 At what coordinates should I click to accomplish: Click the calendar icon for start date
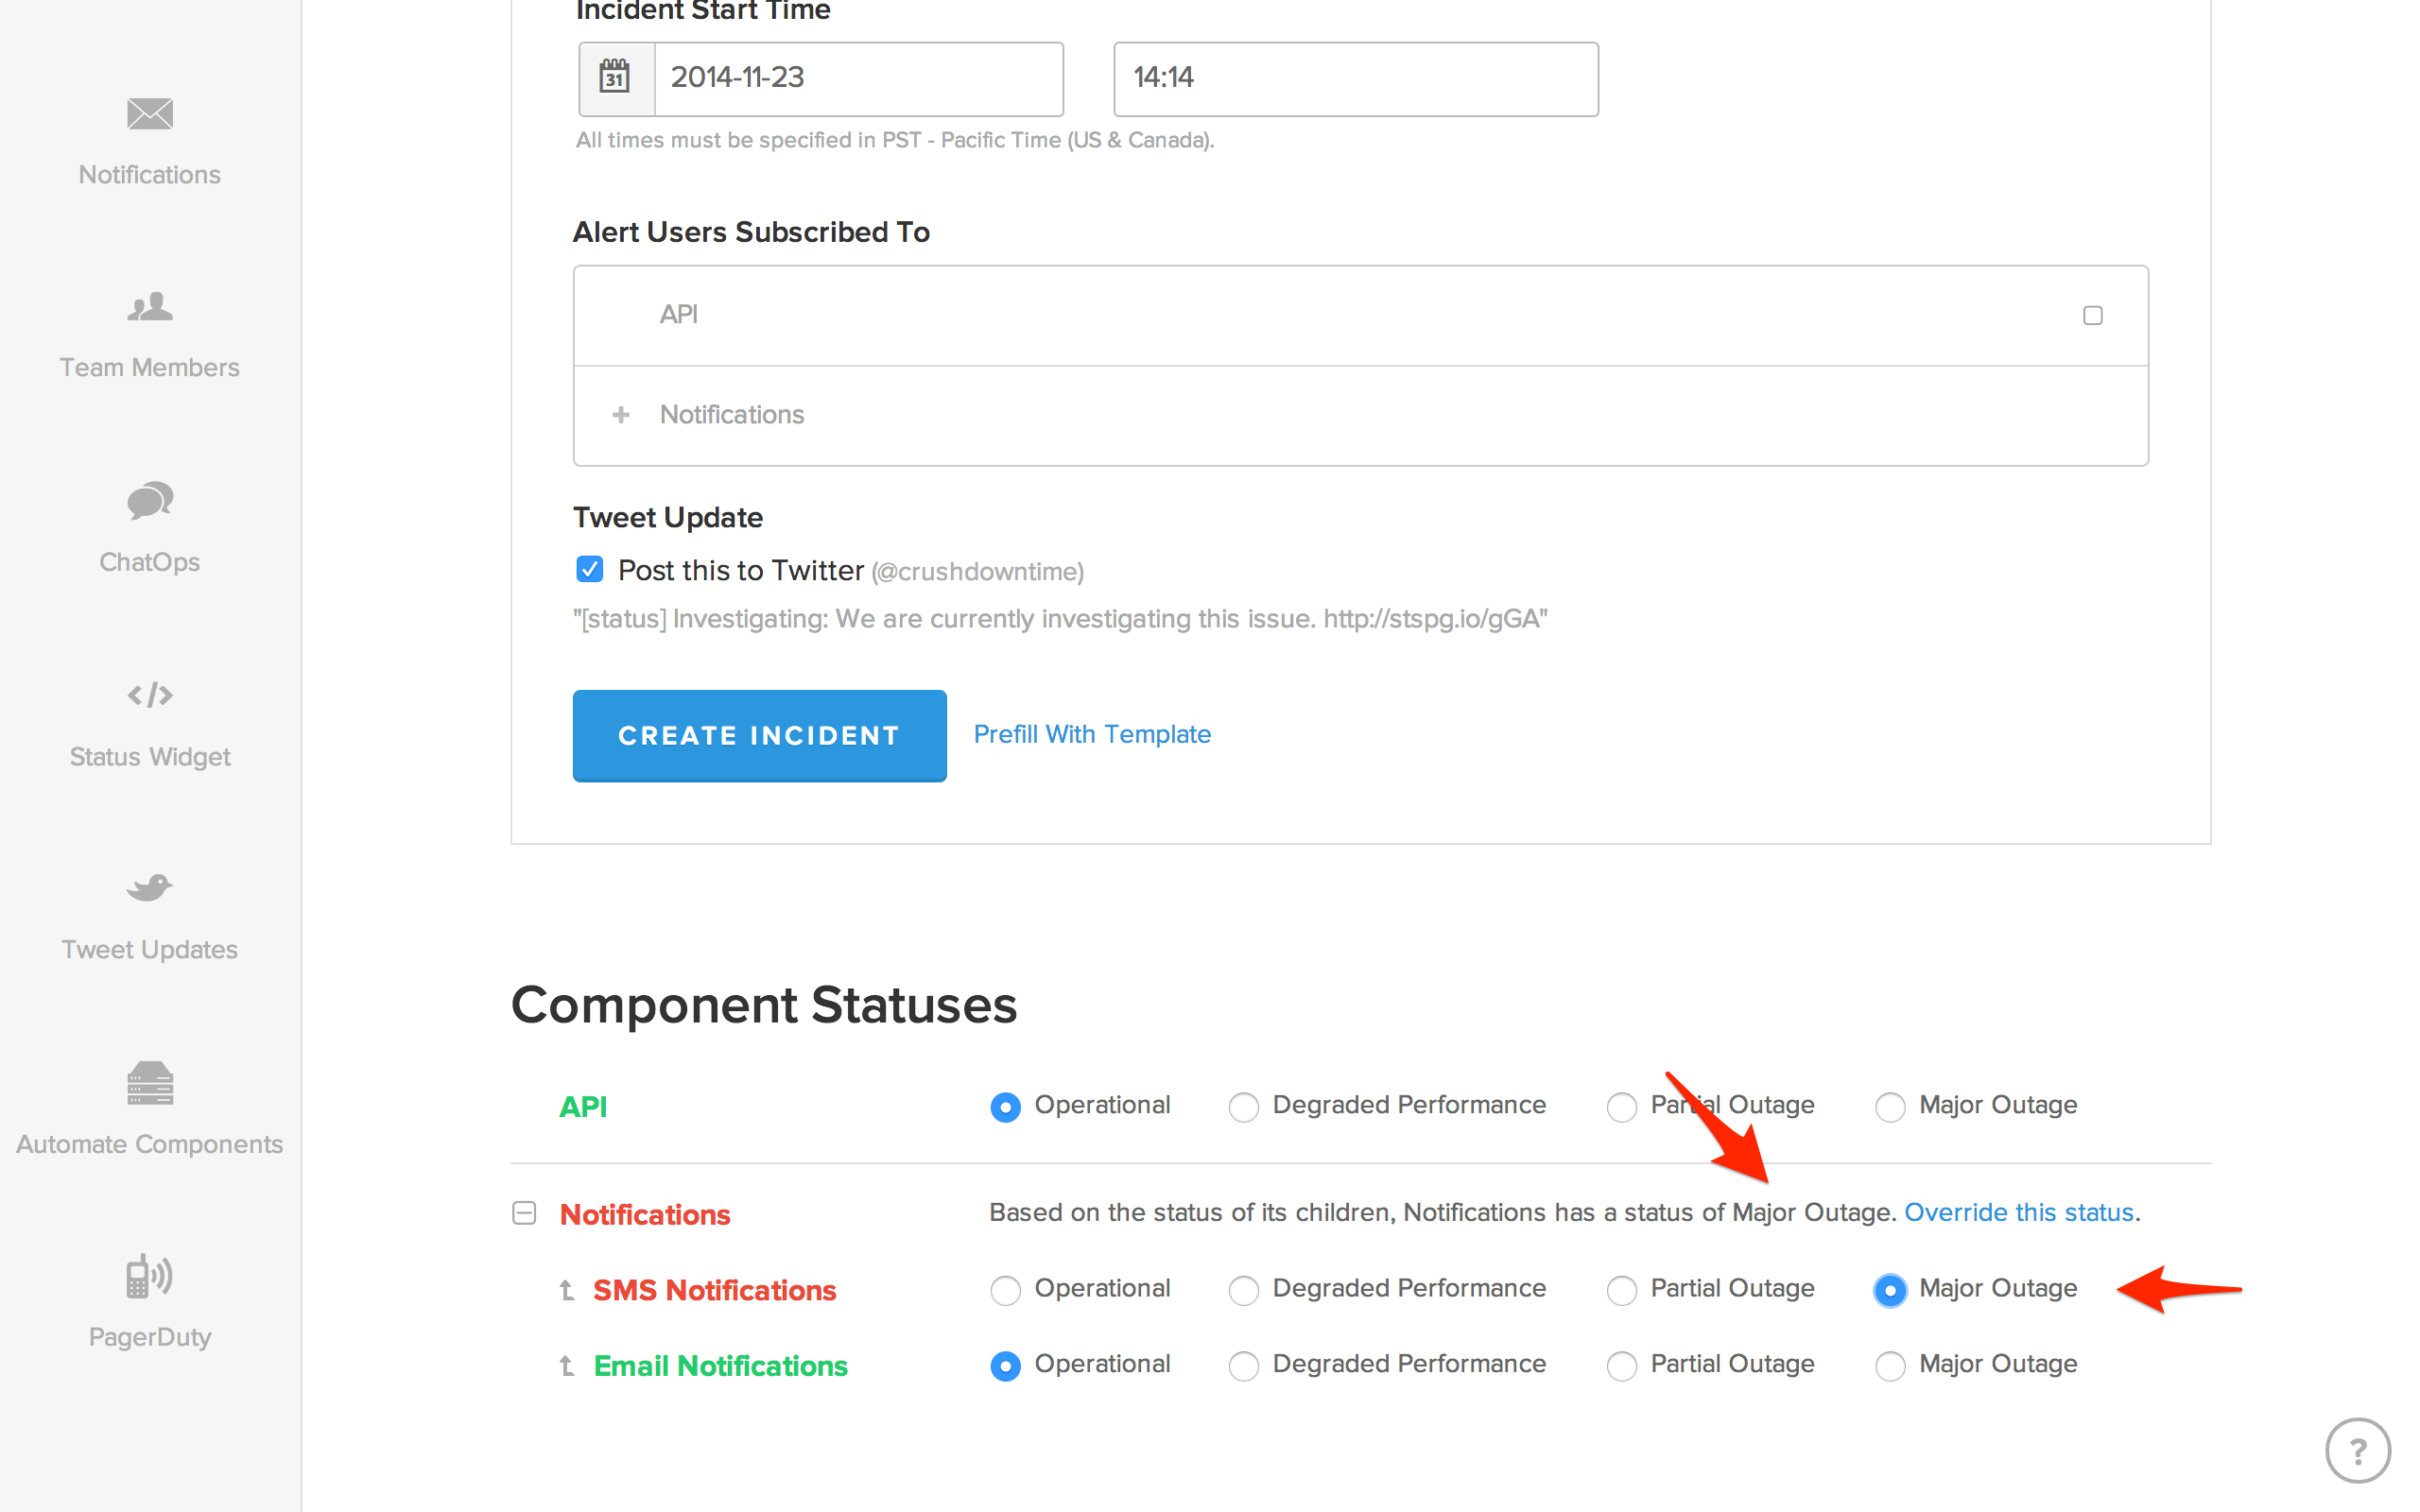(x=615, y=78)
